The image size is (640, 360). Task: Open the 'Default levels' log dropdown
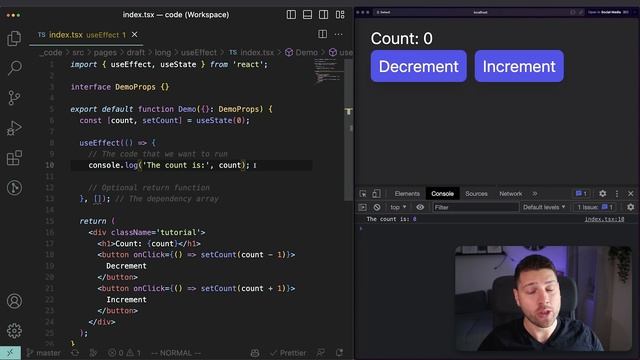point(544,207)
